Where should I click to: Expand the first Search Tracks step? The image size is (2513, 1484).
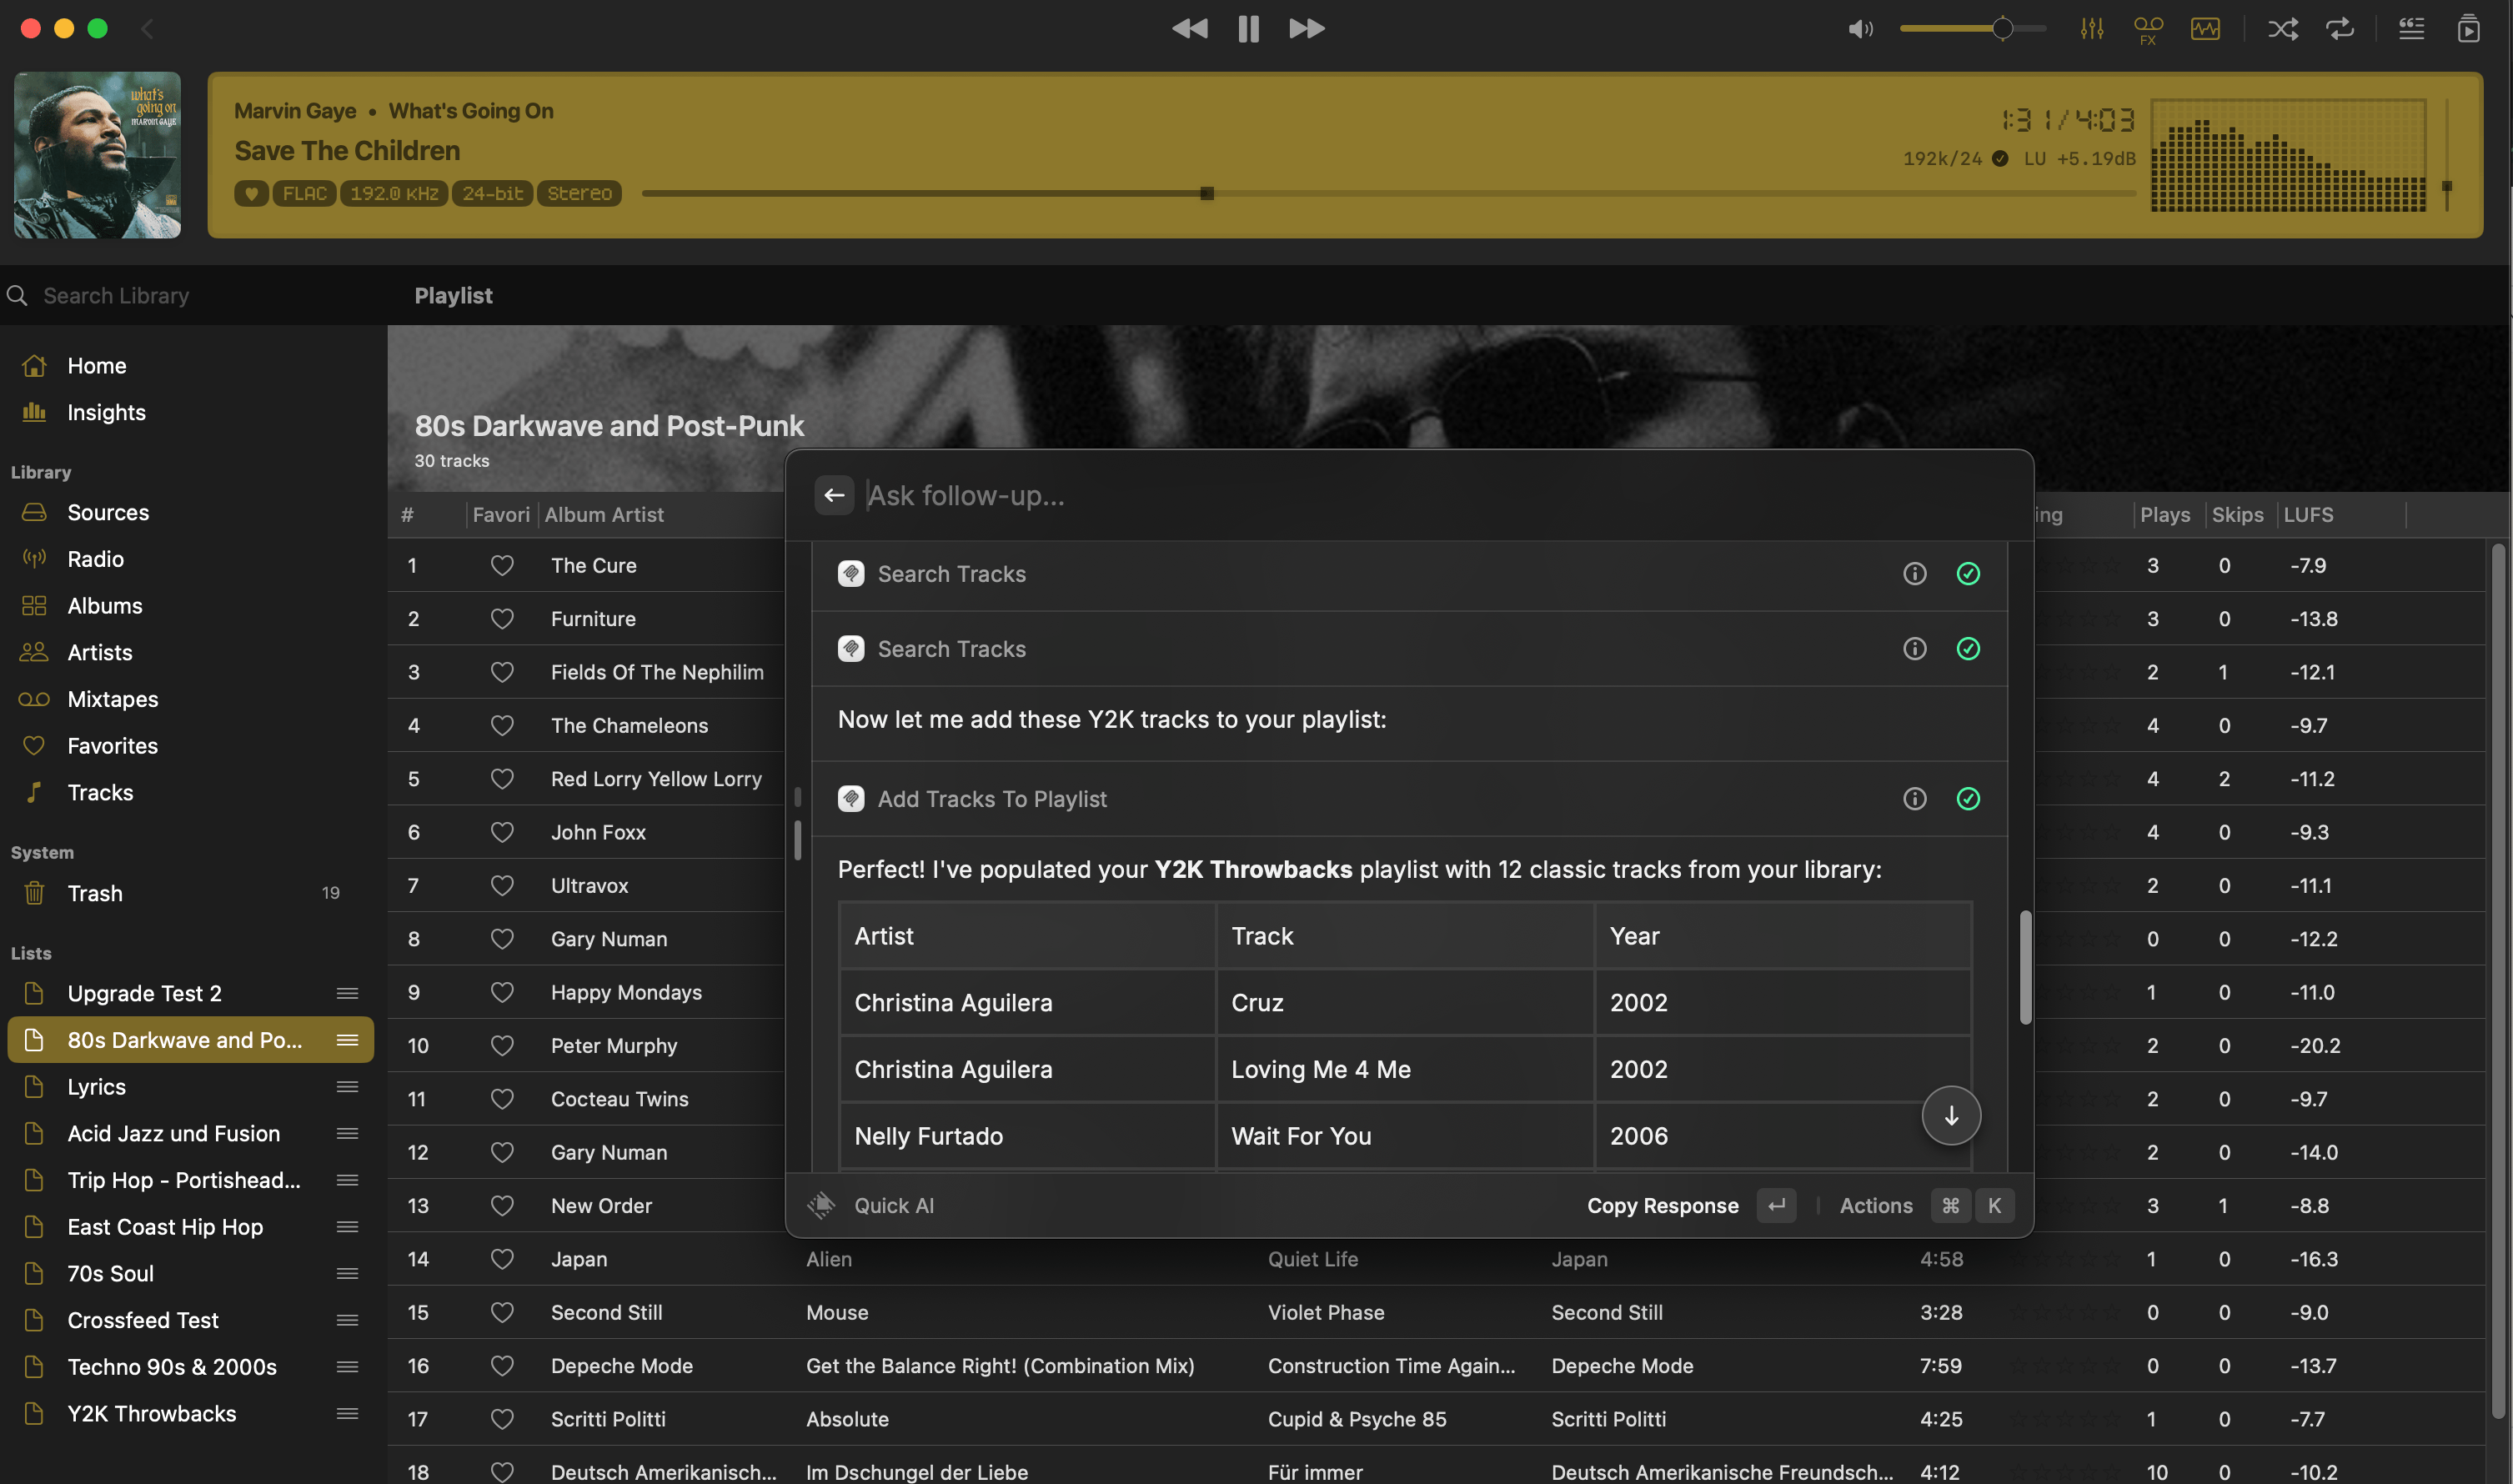click(951, 574)
